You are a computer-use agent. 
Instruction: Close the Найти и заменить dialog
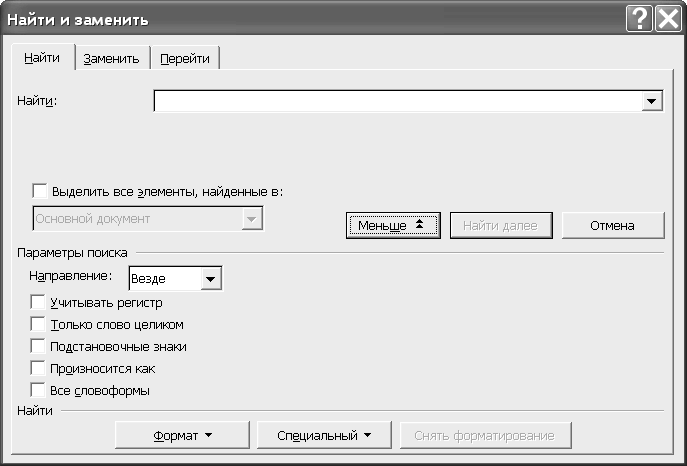[x=668, y=19]
